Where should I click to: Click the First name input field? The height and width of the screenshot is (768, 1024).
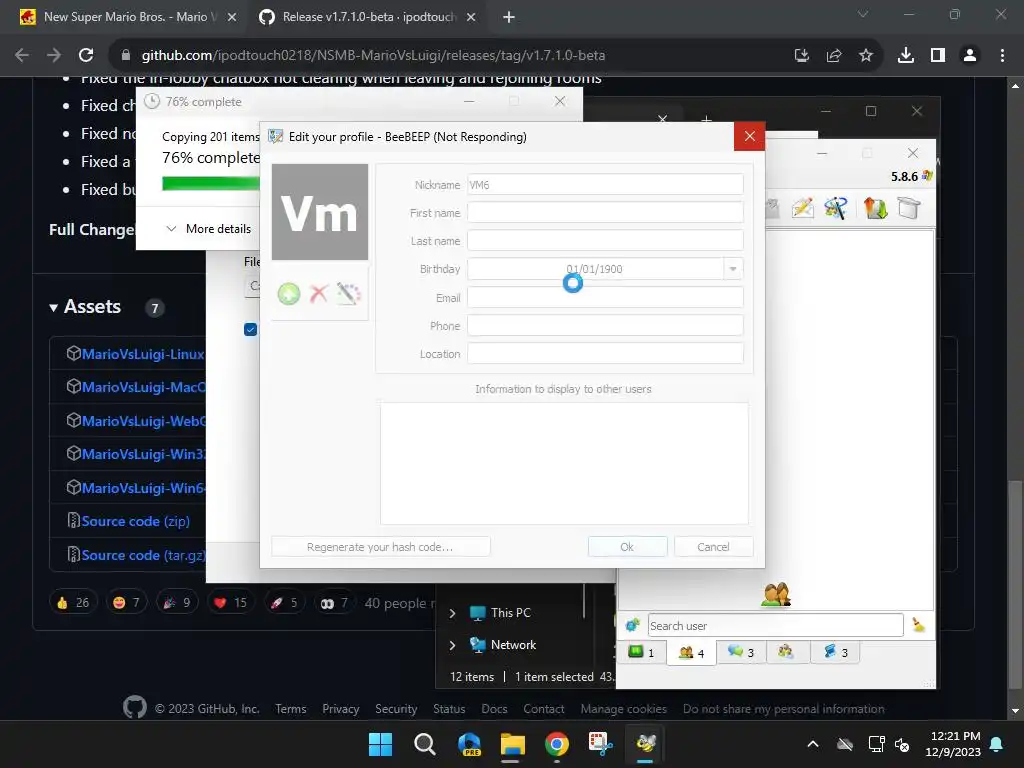coord(605,213)
